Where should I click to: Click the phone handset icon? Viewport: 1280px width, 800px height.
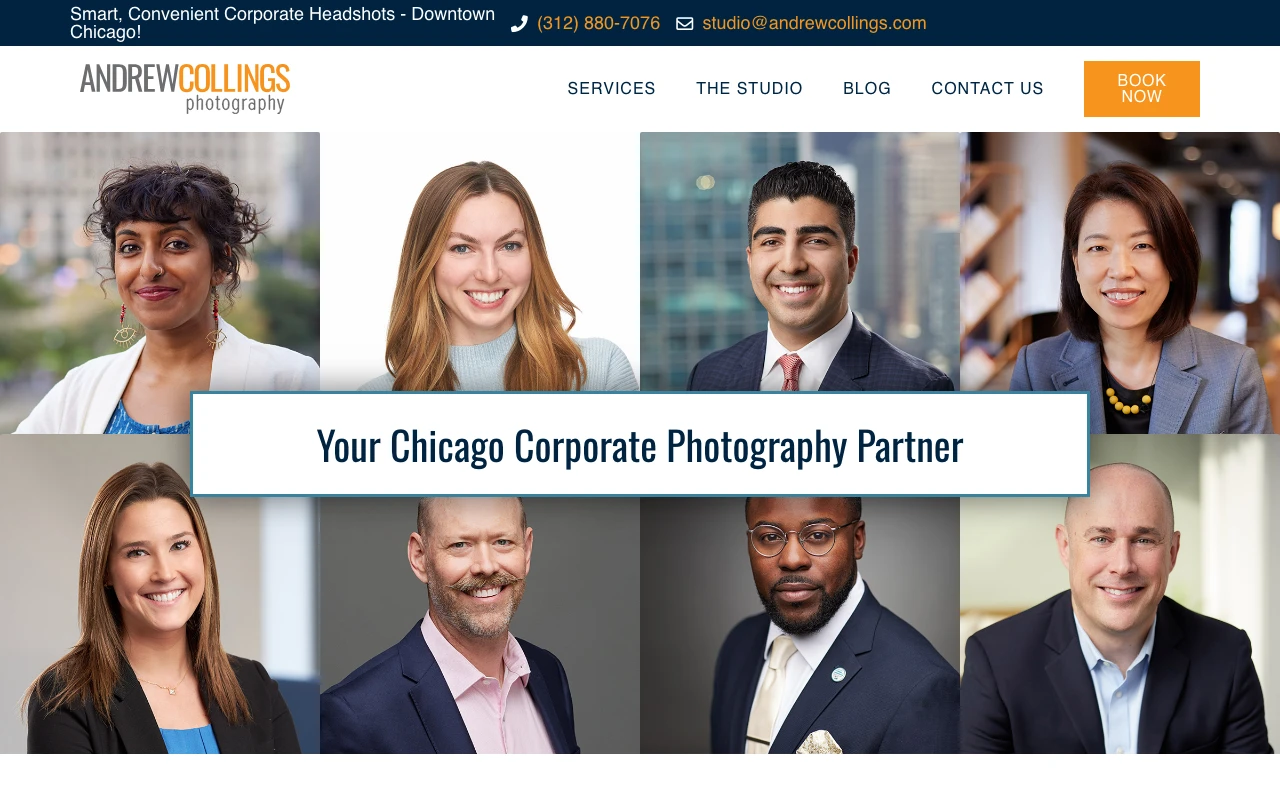519,23
